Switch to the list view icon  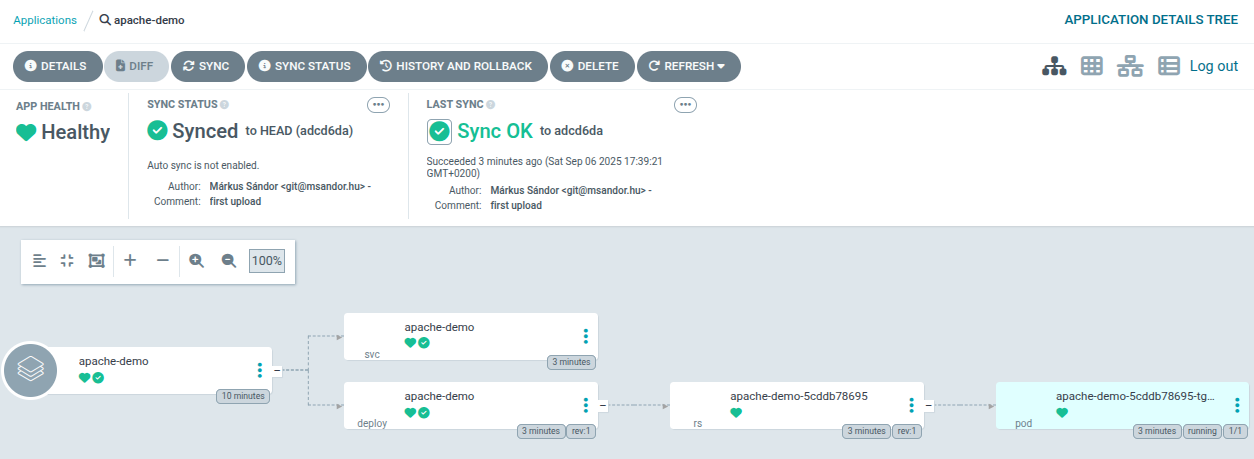point(1169,66)
